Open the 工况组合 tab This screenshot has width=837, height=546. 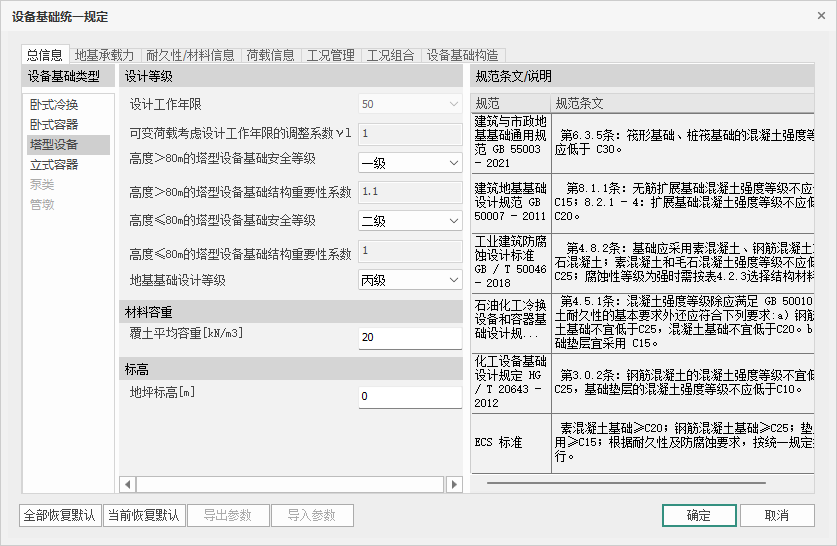point(391,55)
